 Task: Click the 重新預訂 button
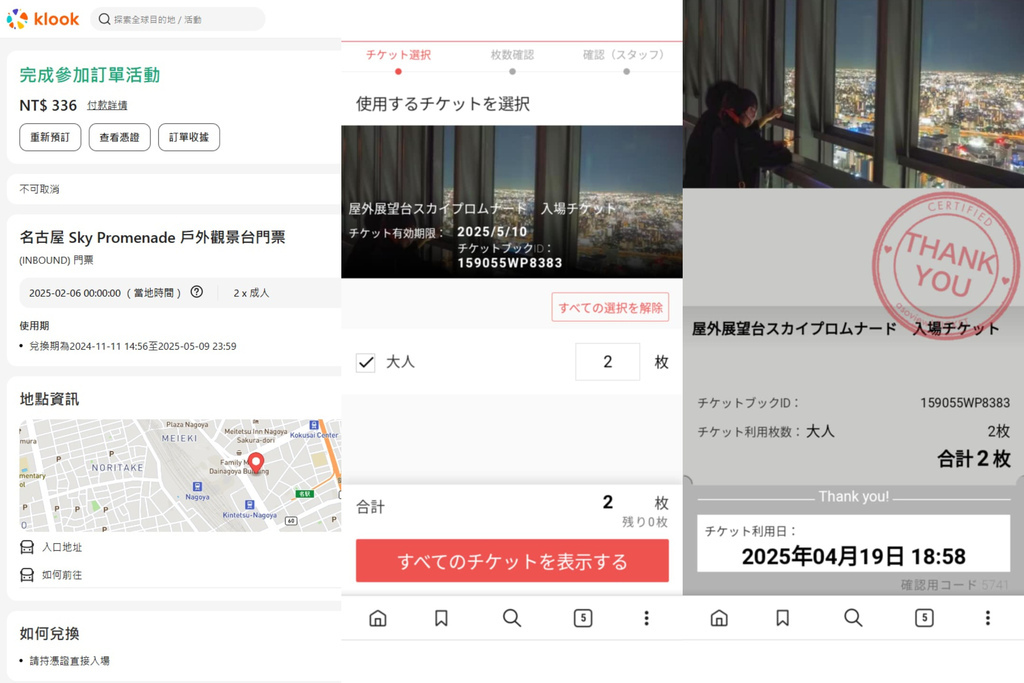(50, 137)
